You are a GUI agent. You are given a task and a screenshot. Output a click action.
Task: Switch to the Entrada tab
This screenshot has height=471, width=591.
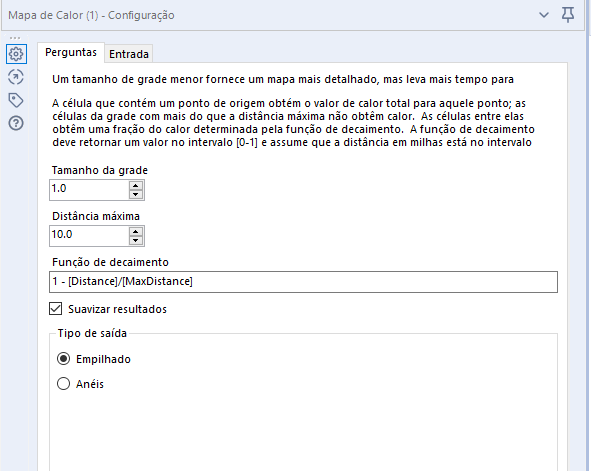129,54
